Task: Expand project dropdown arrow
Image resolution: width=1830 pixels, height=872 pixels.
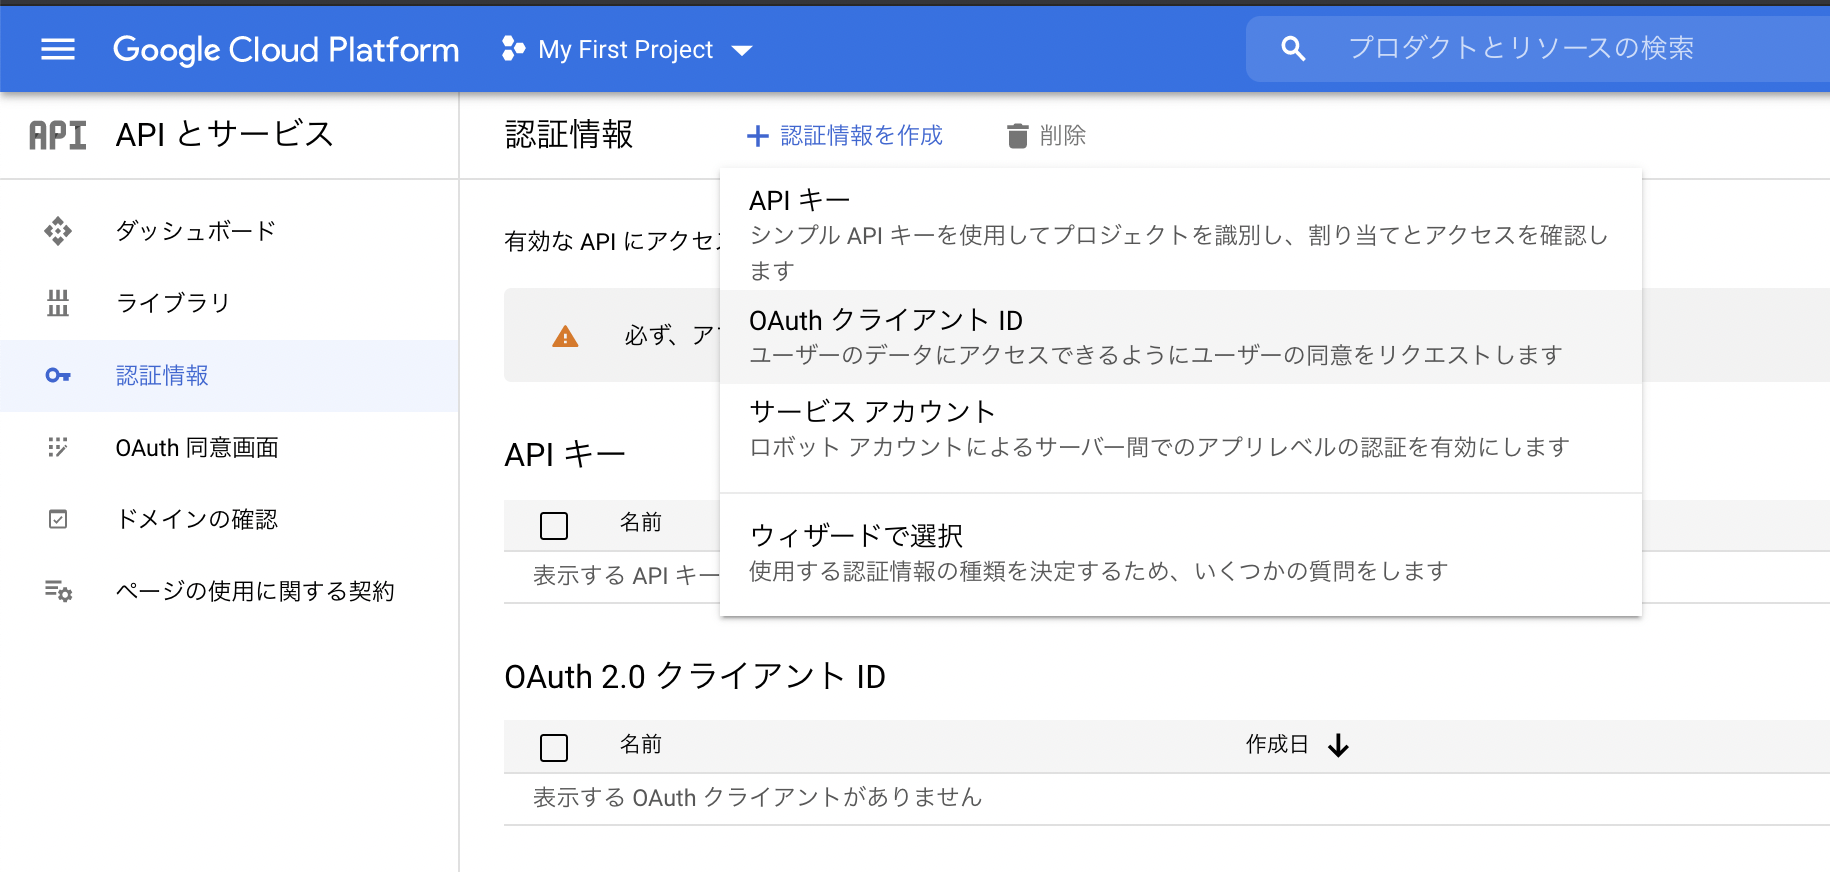Action: tap(742, 50)
